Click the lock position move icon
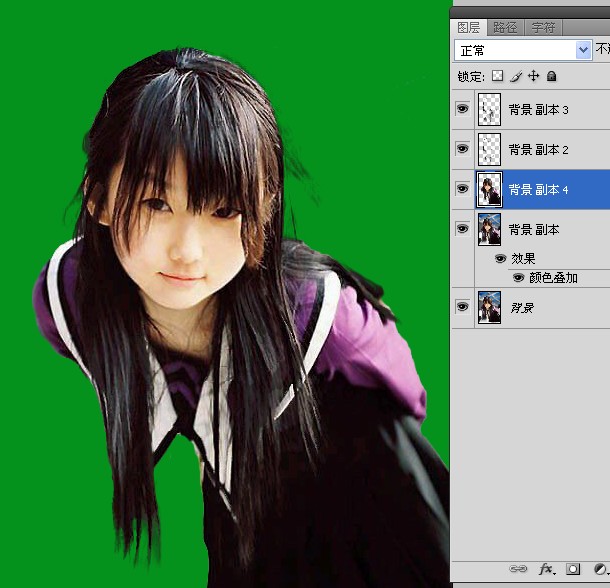610x588 pixels. pyautogui.click(x=533, y=76)
